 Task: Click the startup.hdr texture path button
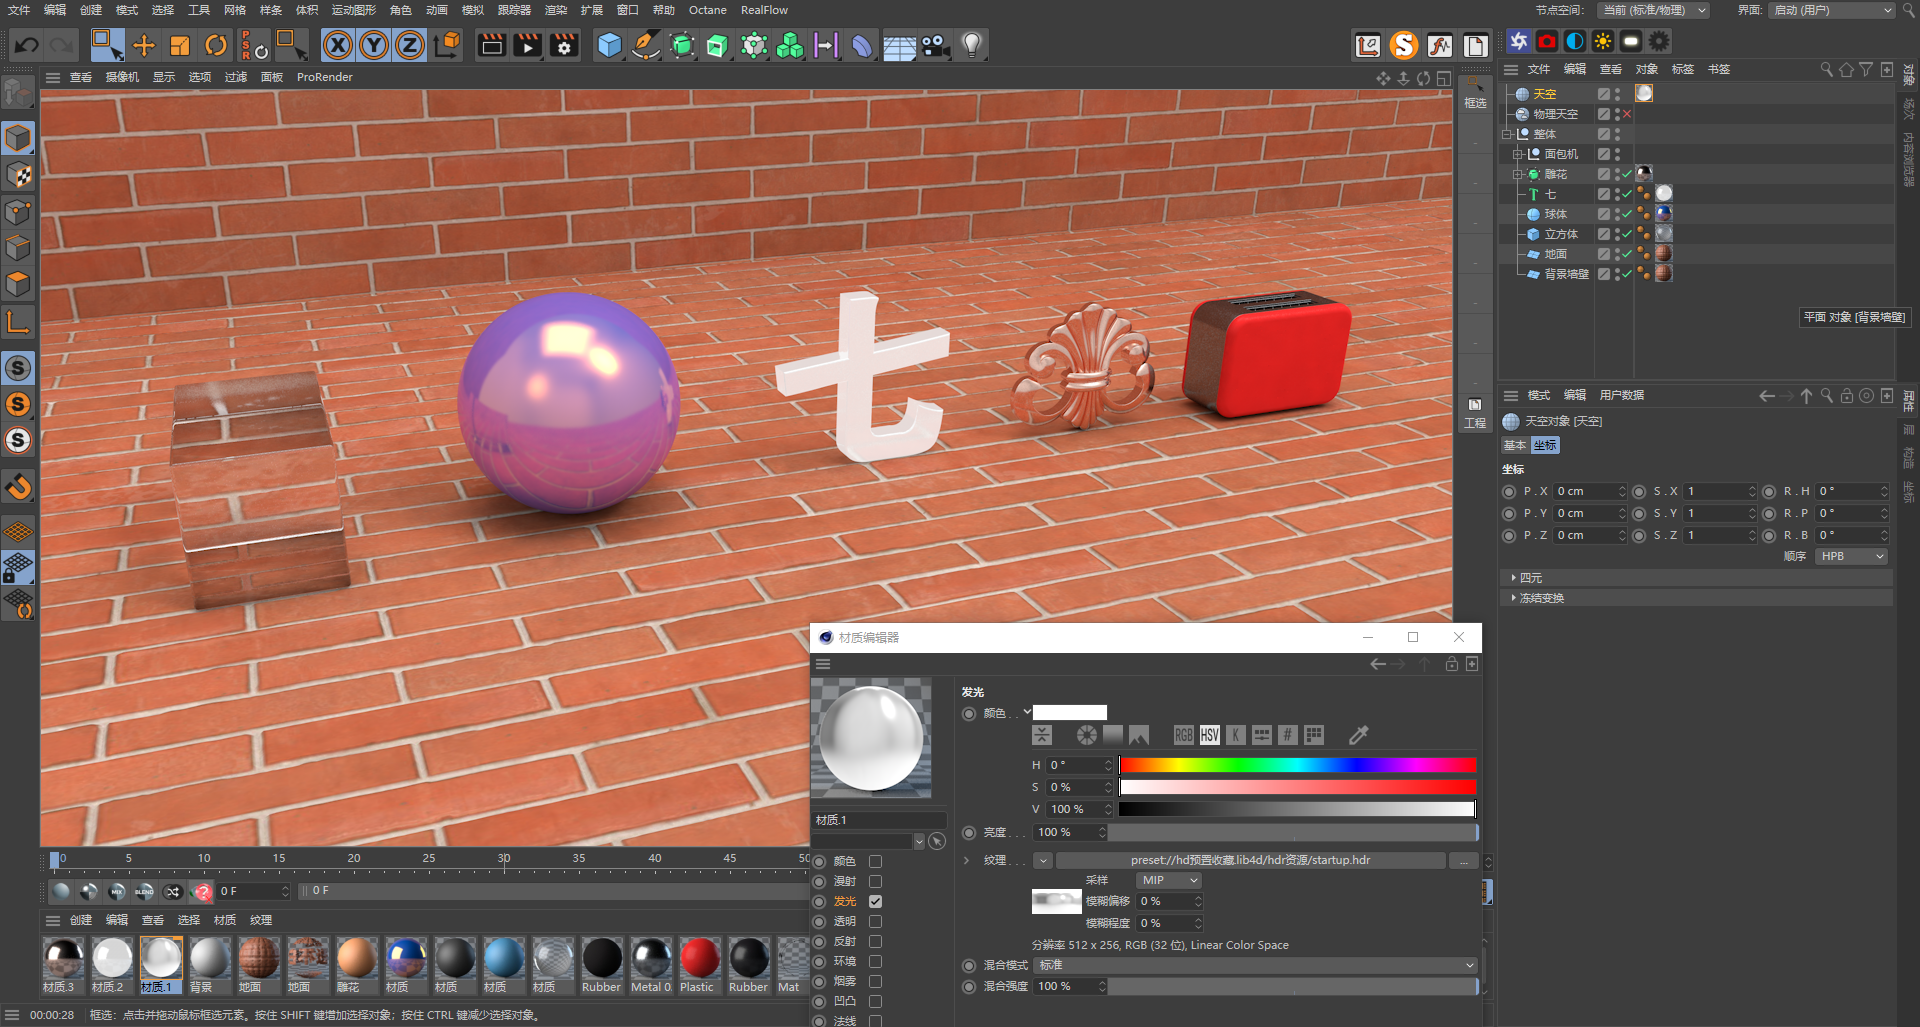pyautogui.click(x=1250, y=860)
